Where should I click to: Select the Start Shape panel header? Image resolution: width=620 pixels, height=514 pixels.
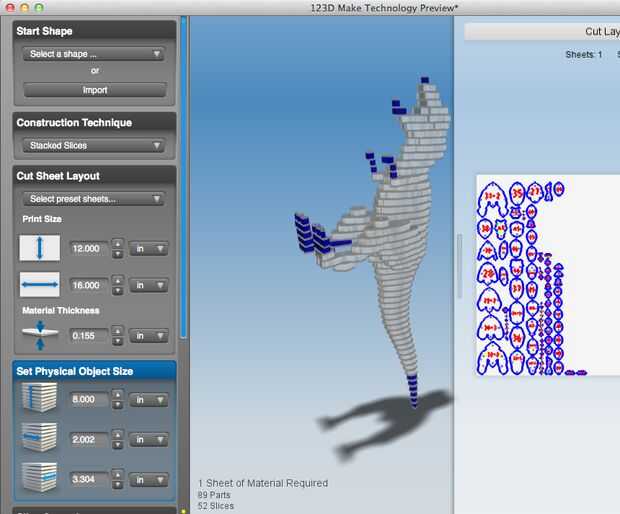click(95, 31)
